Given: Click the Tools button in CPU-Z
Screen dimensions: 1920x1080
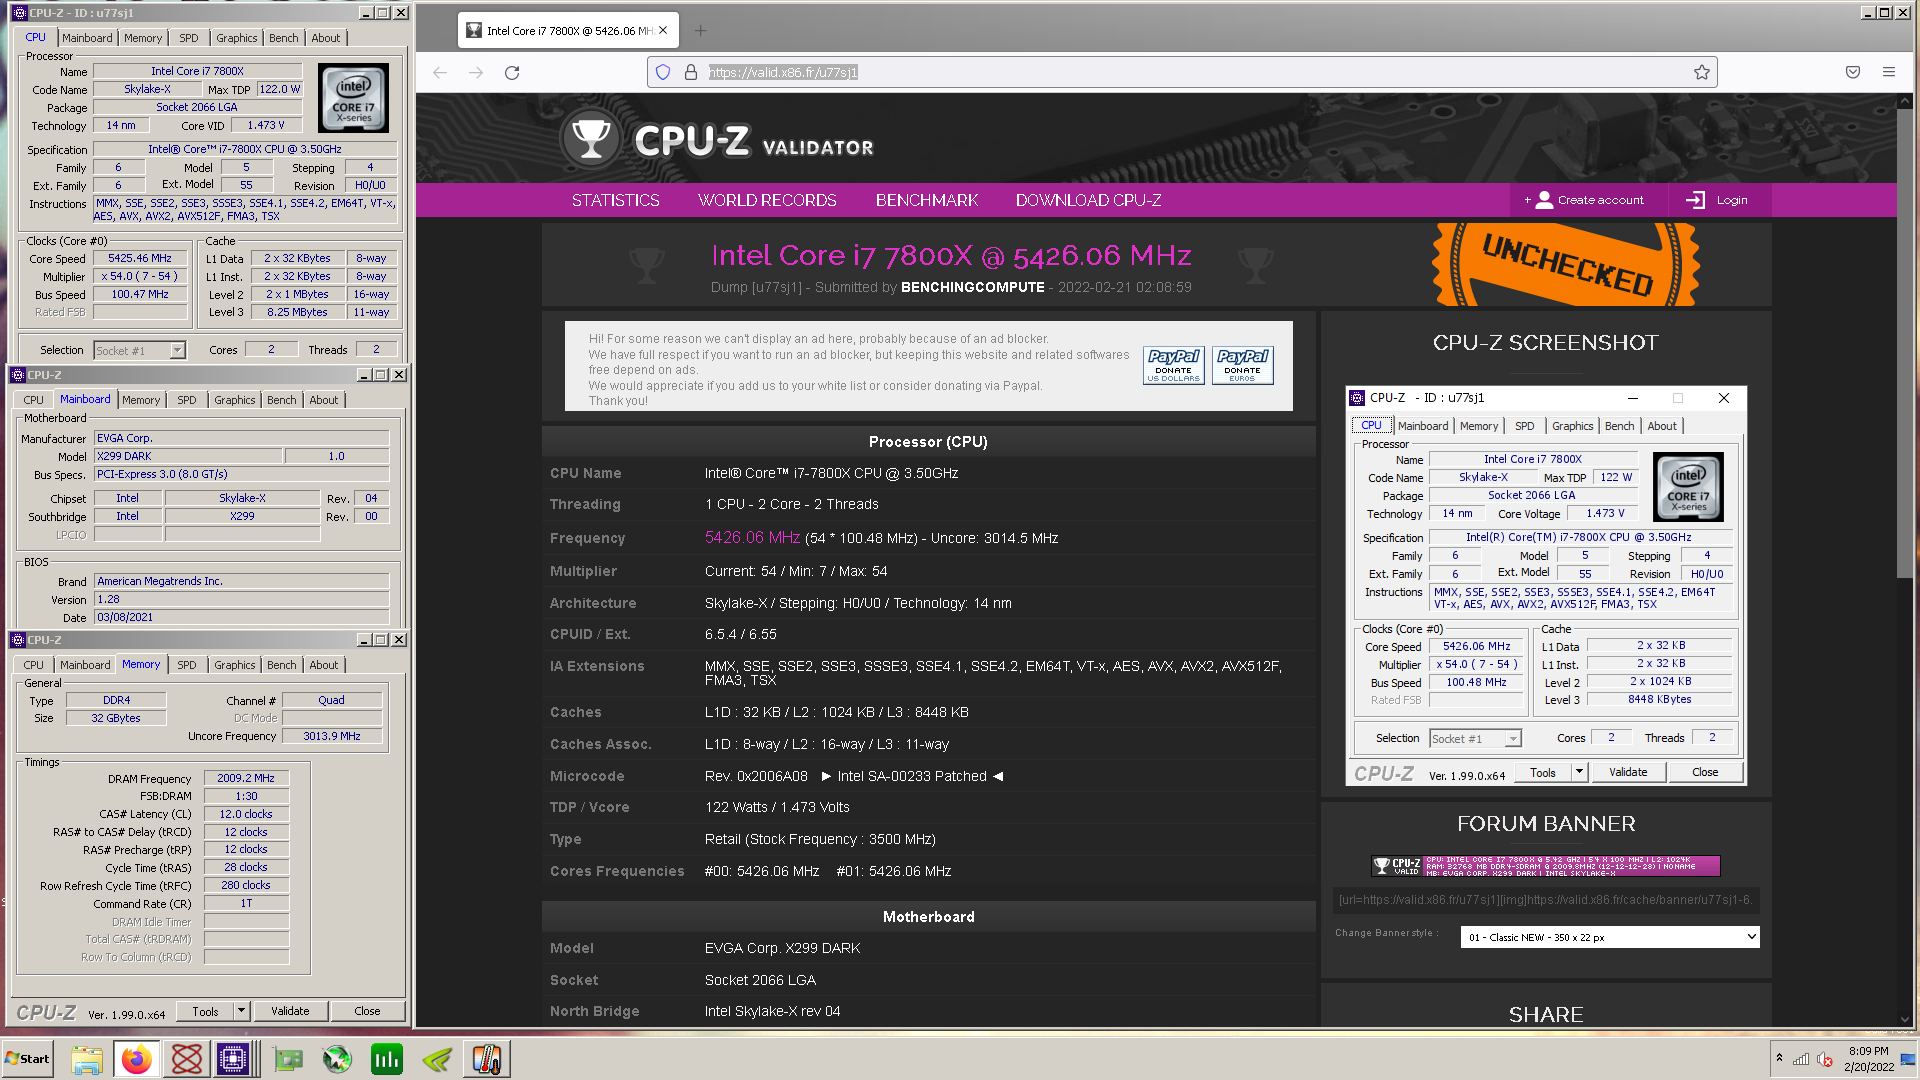Looking at the screenshot, I should [205, 1011].
